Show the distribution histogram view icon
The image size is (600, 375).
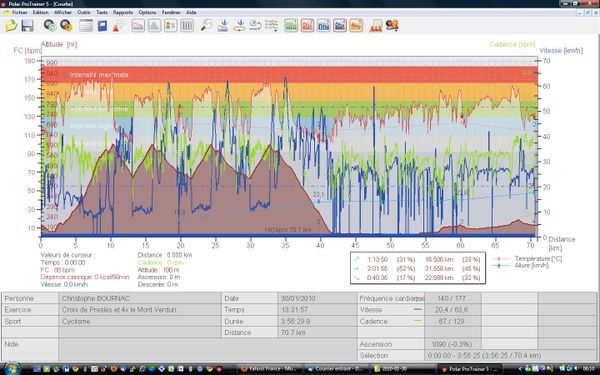[155, 26]
